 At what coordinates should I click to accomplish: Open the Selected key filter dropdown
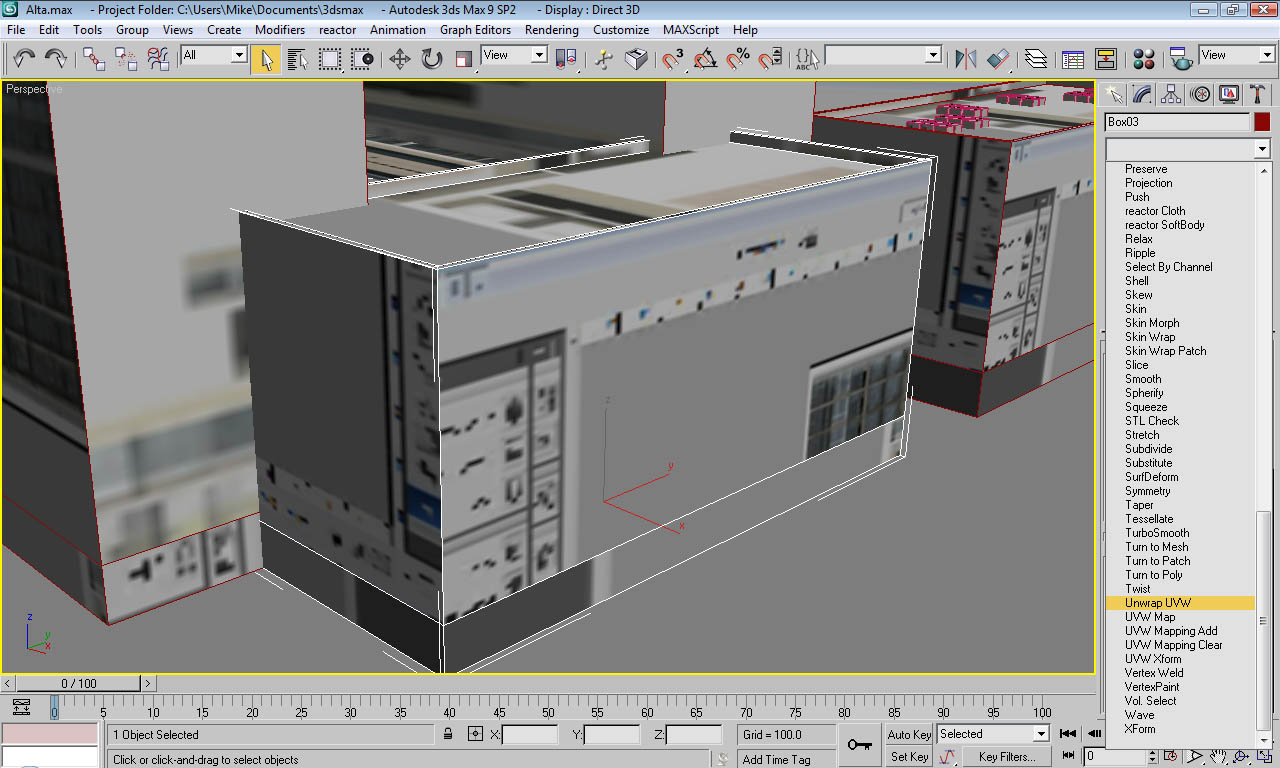[x=1040, y=734]
